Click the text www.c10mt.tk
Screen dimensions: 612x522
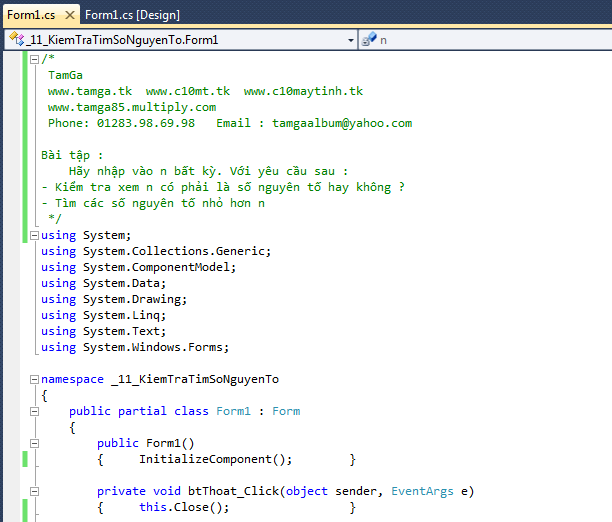188,91
